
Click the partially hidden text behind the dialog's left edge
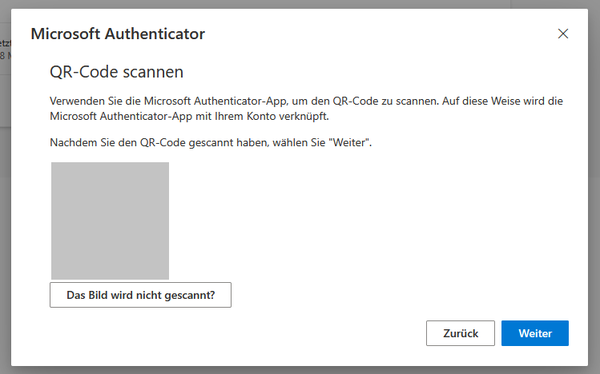click(5, 49)
